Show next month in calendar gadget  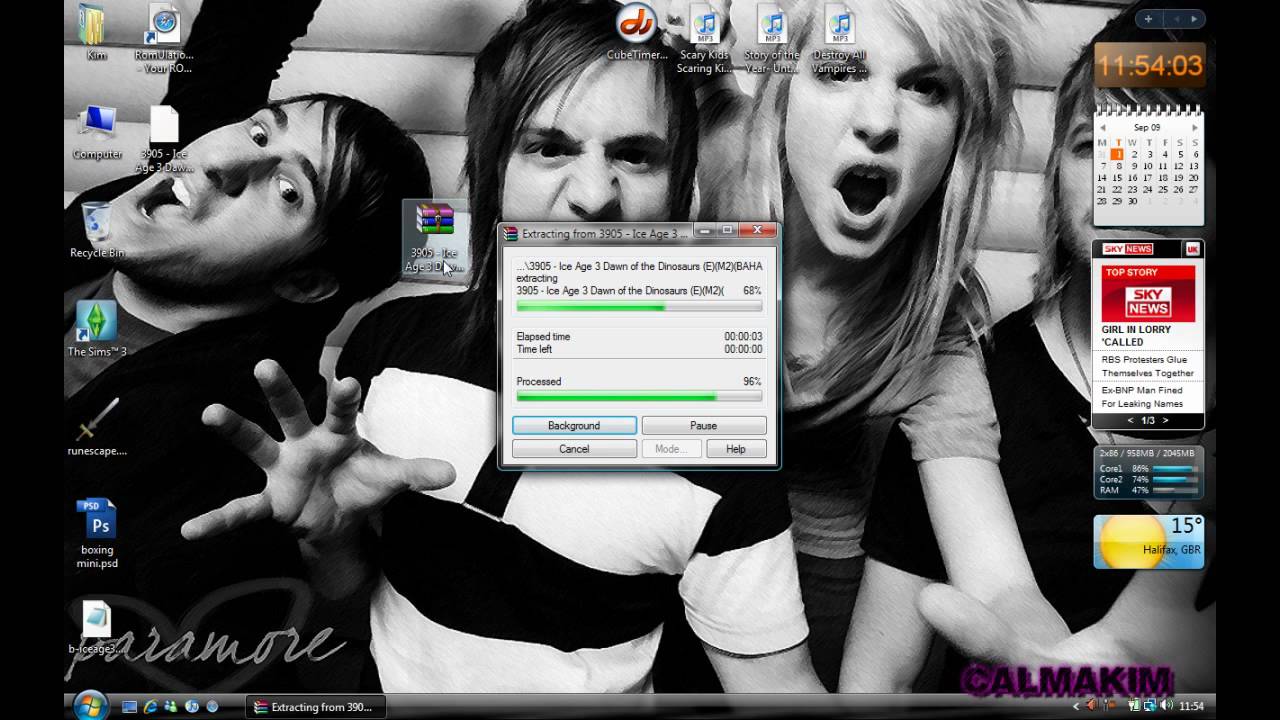tap(1194, 128)
